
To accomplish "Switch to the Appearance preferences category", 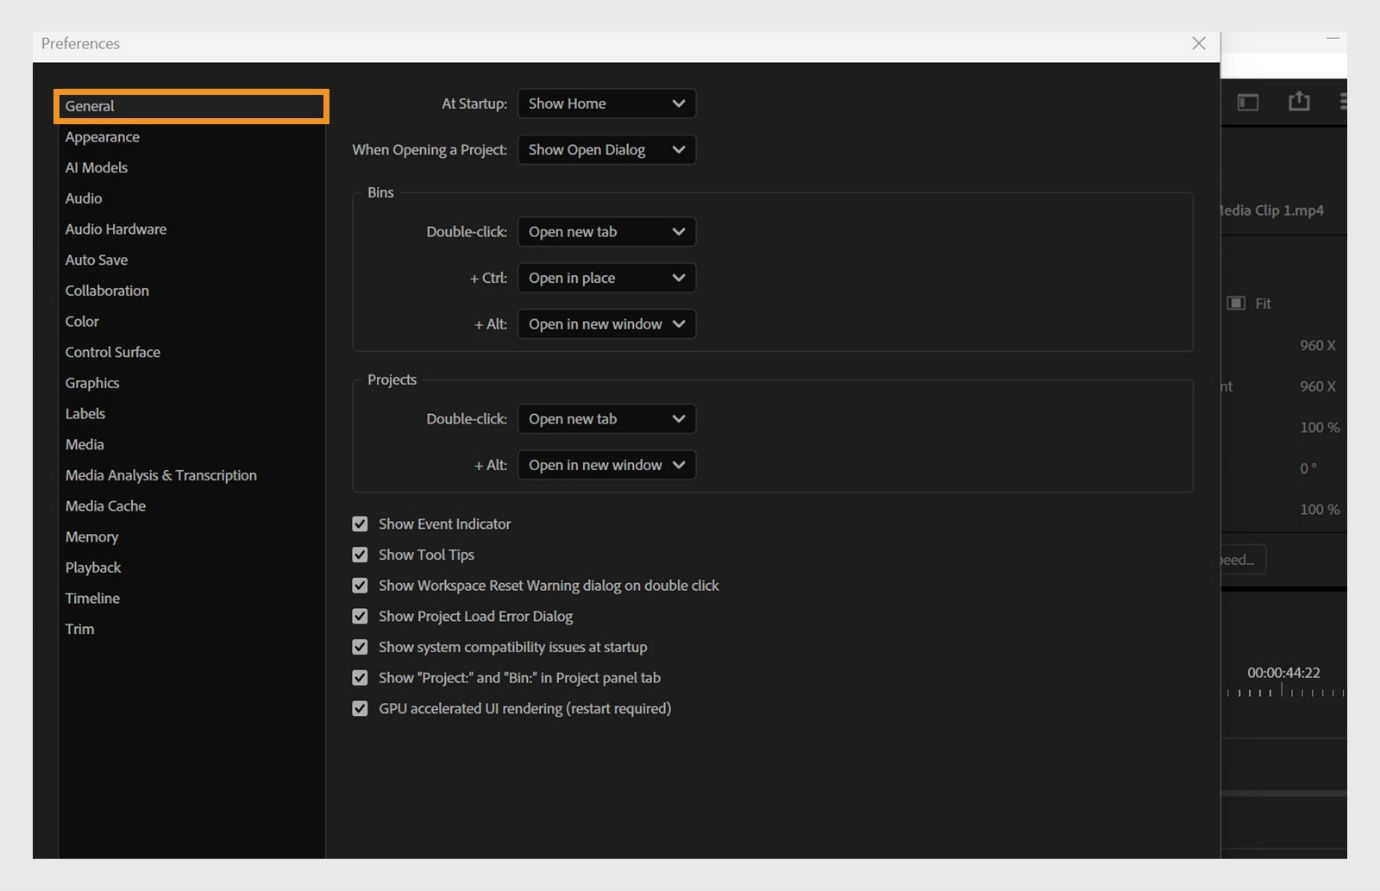I will pyautogui.click(x=101, y=136).
